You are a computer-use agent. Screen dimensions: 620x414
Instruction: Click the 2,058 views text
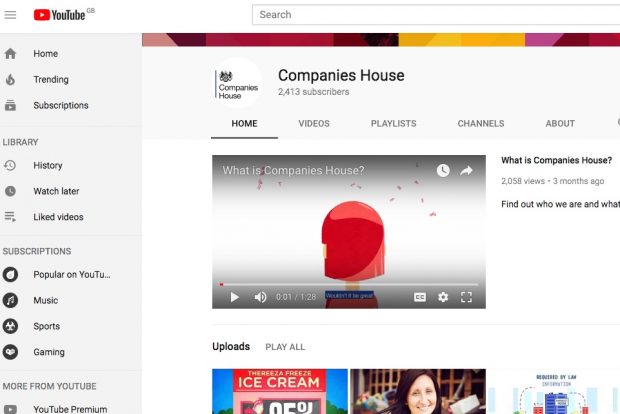(x=523, y=181)
